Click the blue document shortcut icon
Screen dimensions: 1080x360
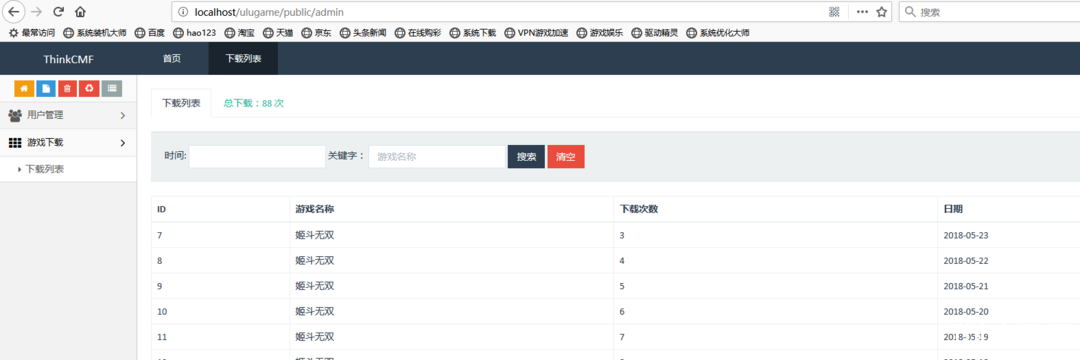coord(46,89)
